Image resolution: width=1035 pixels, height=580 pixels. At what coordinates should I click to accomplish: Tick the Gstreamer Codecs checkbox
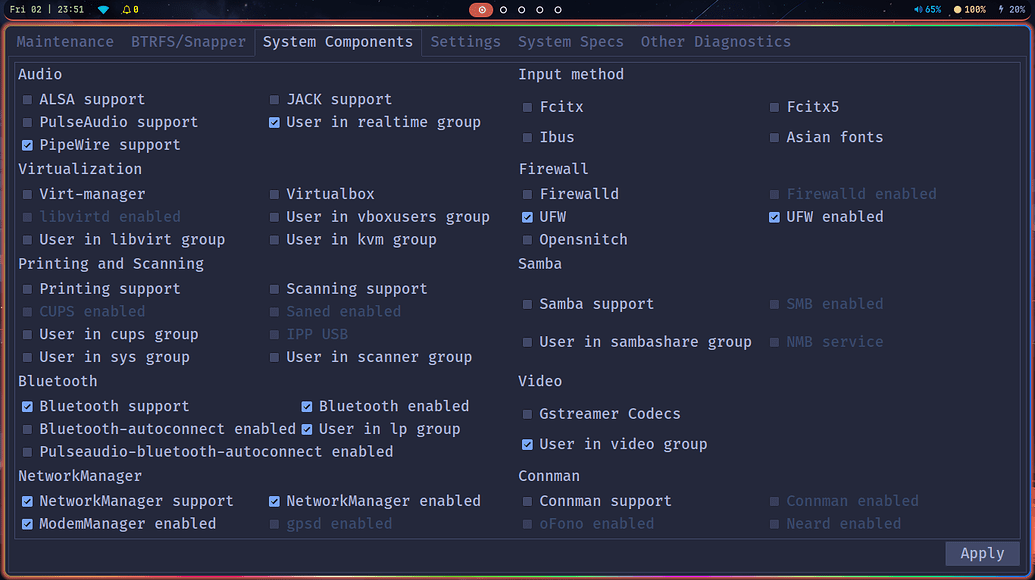[x=527, y=414]
